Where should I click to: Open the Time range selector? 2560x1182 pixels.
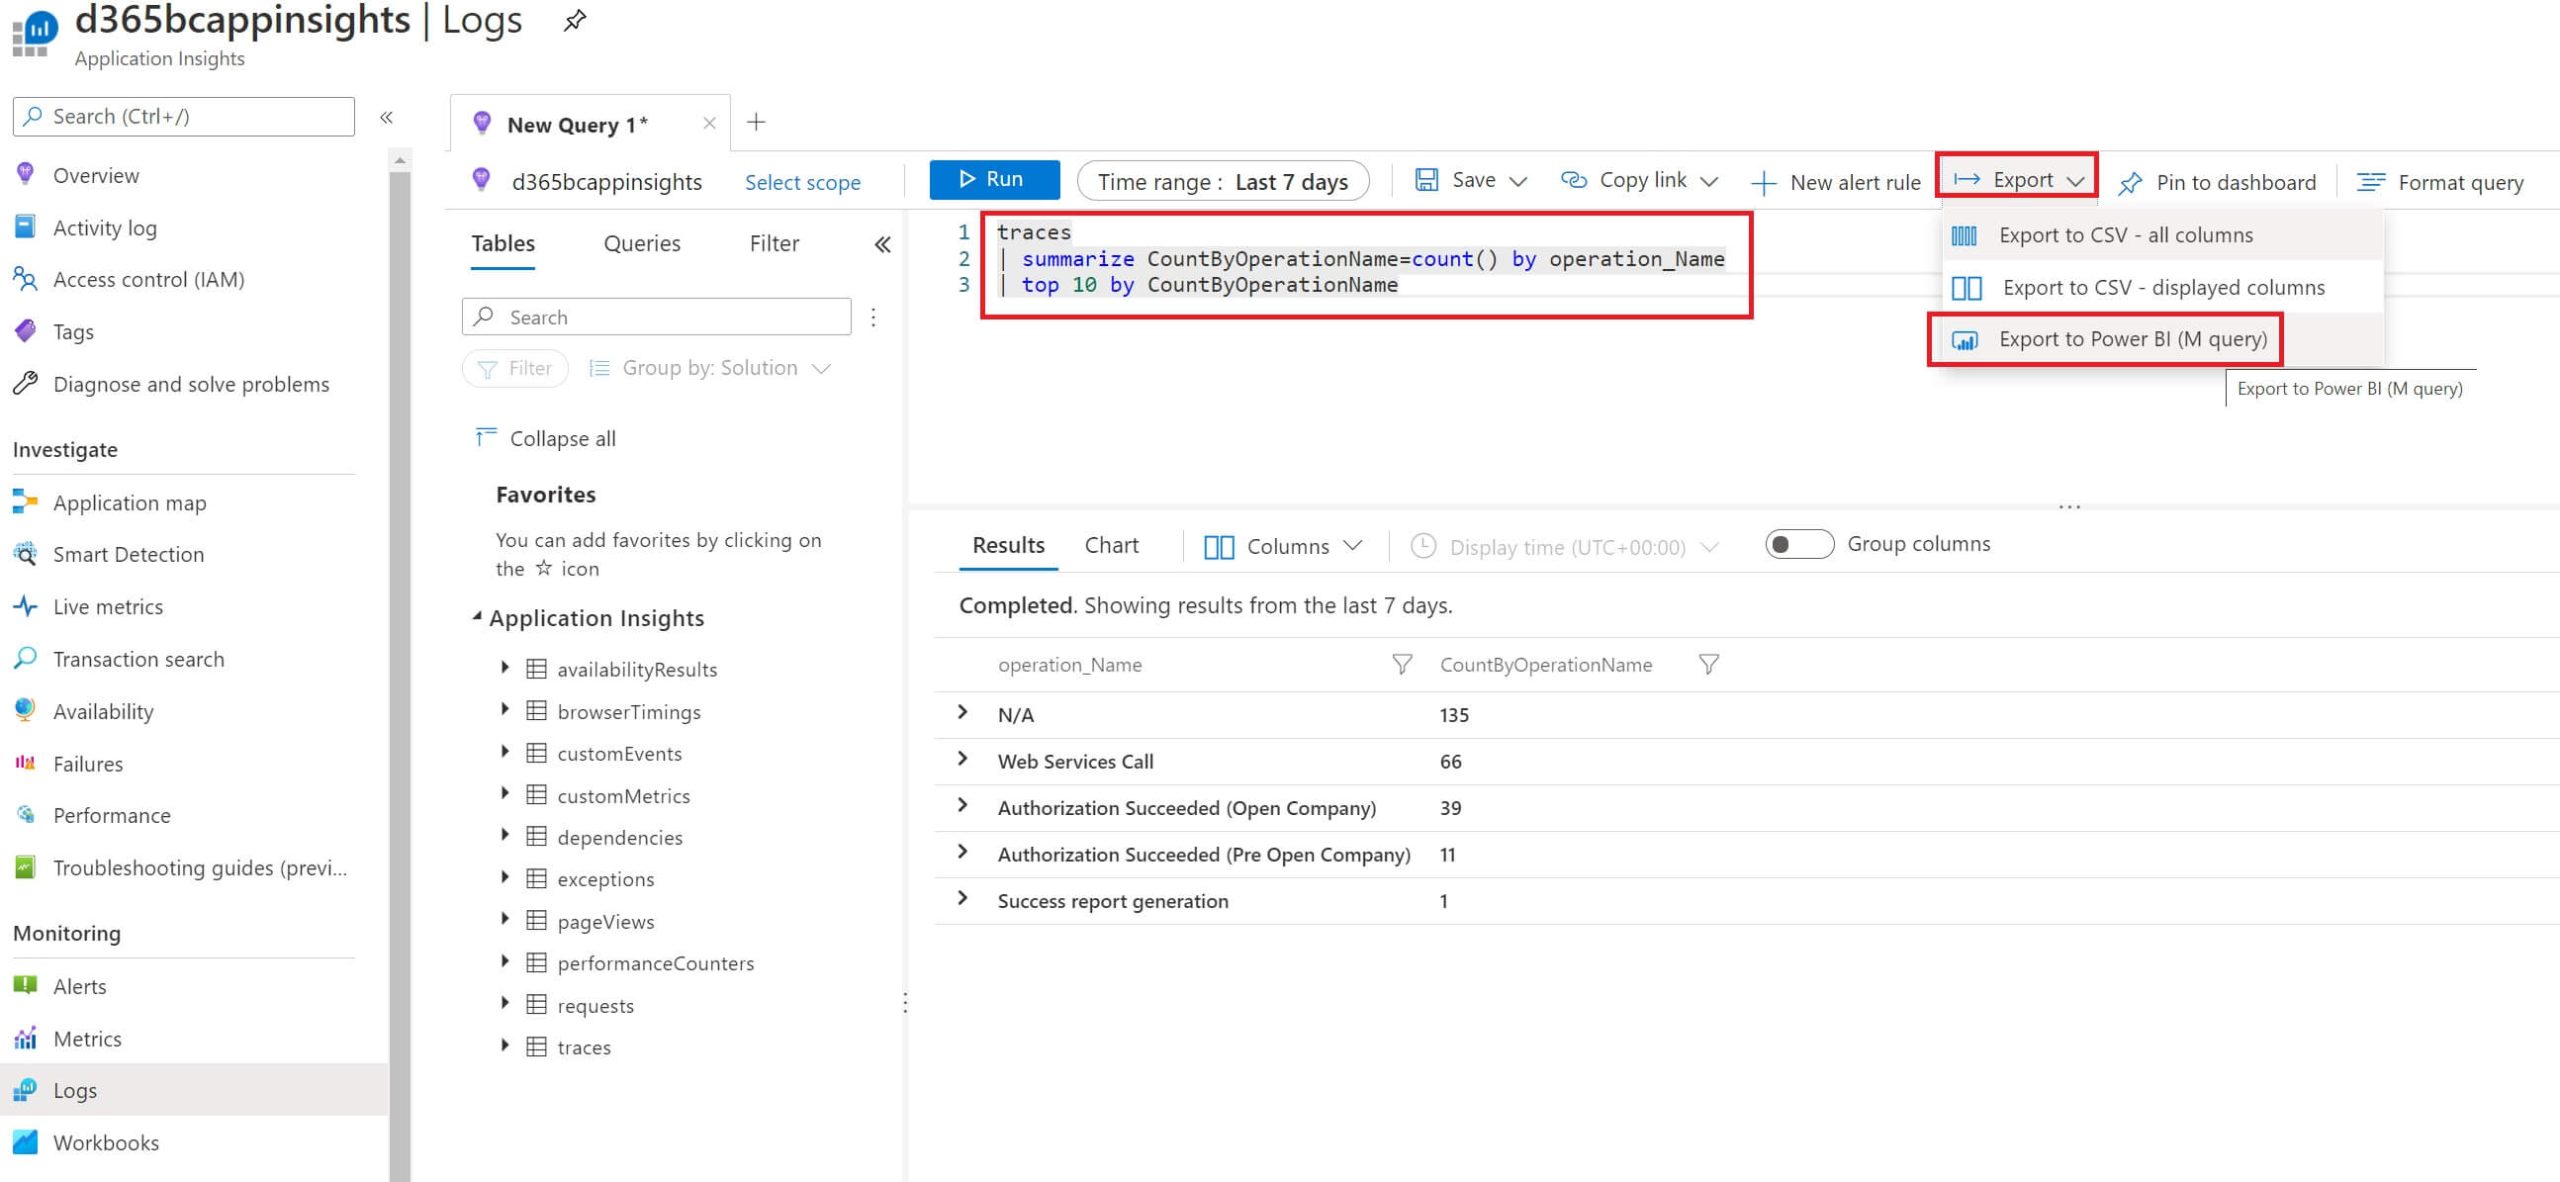pos(1222,181)
